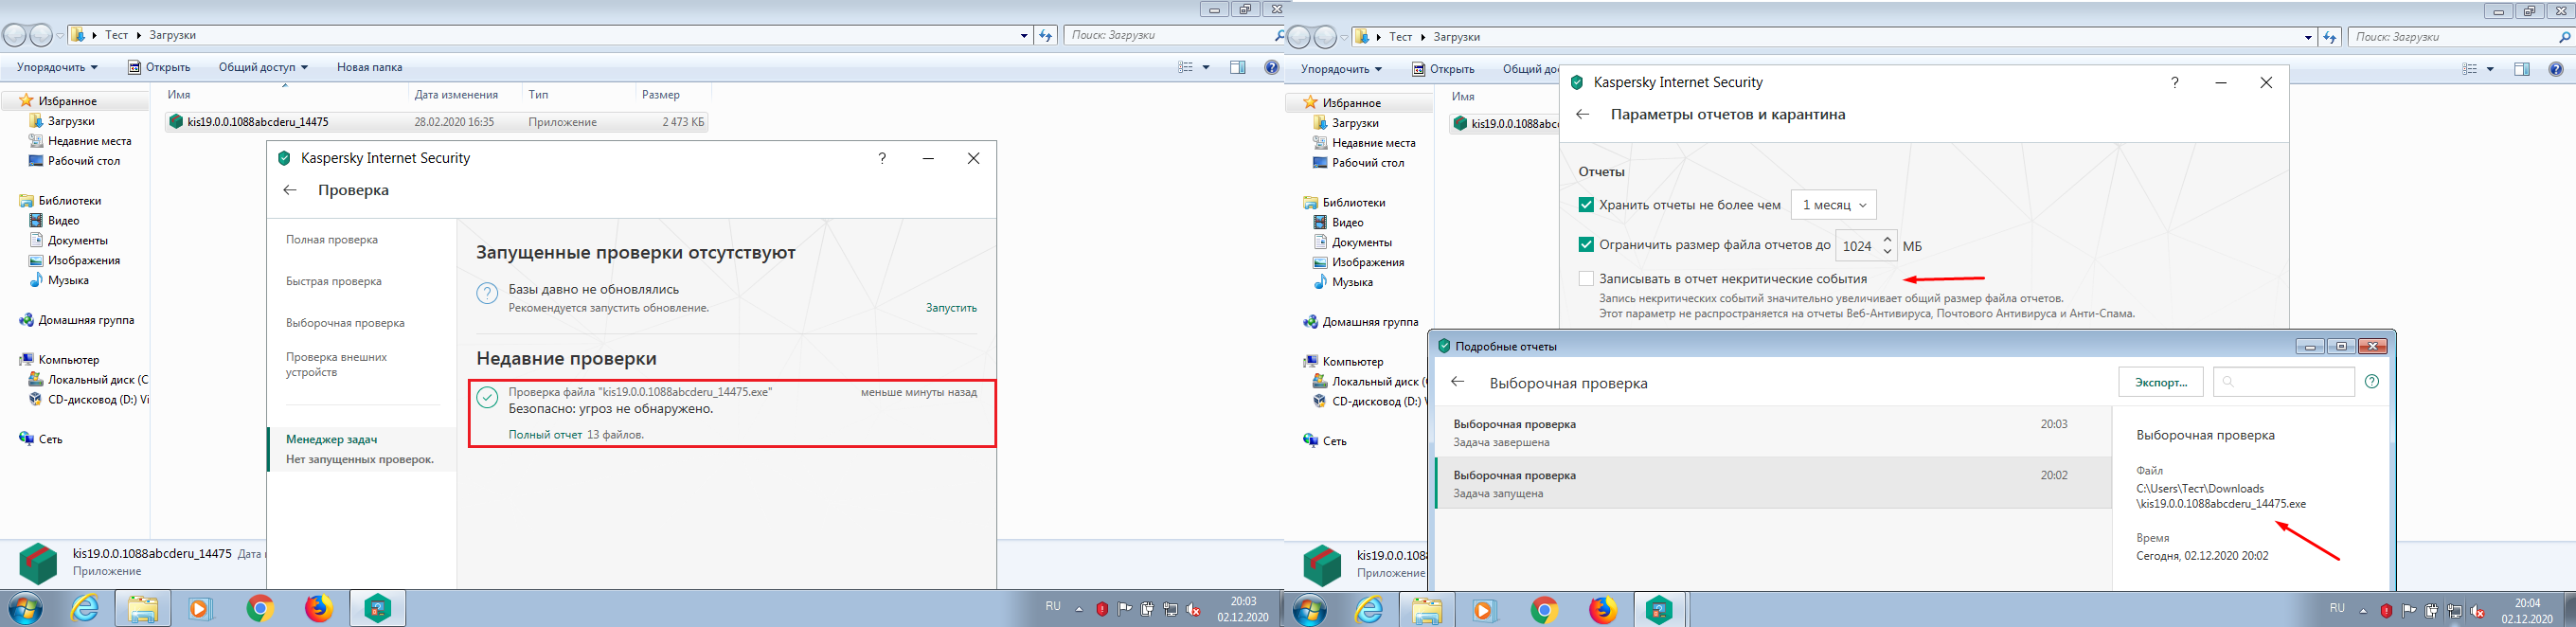Image resolution: width=2576 pixels, height=627 pixels.
Task: Open help in the Kaspersky Проверка window
Action: point(882,158)
